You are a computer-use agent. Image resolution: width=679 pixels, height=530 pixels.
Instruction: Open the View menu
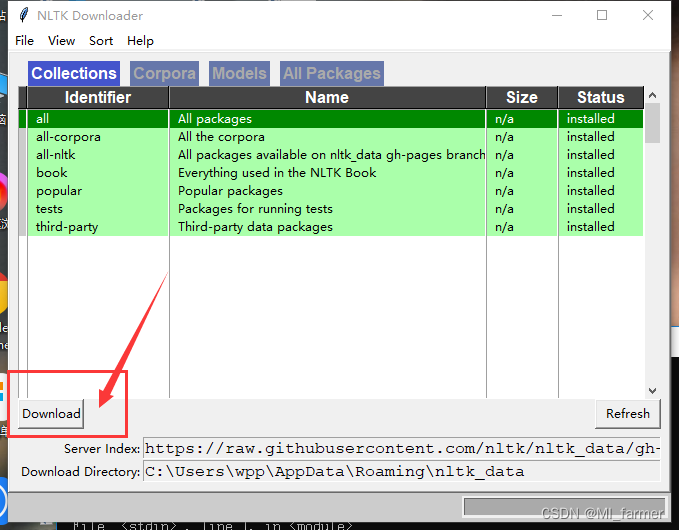pos(61,41)
